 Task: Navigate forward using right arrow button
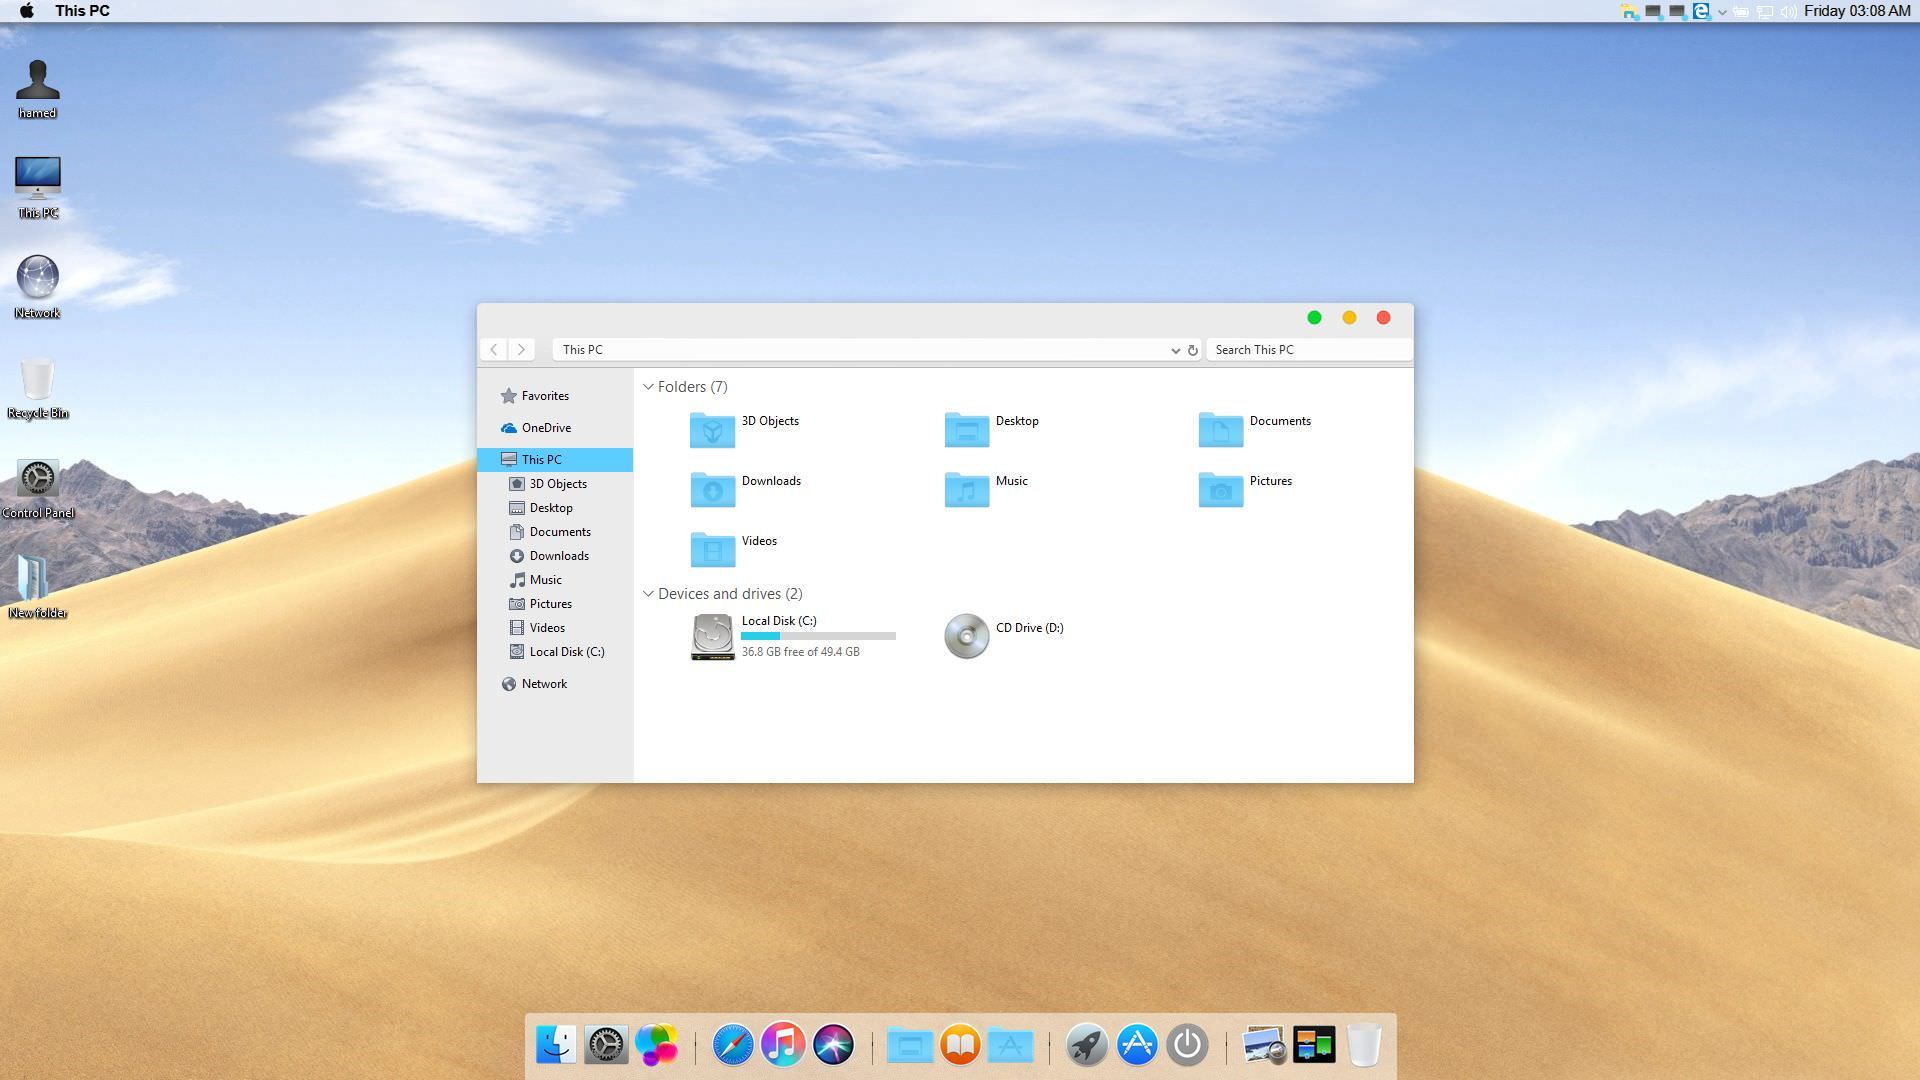[x=521, y=349]
